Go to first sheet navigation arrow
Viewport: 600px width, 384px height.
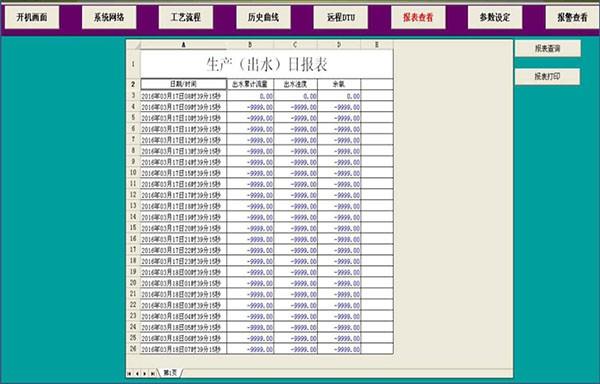click(129, 373)
